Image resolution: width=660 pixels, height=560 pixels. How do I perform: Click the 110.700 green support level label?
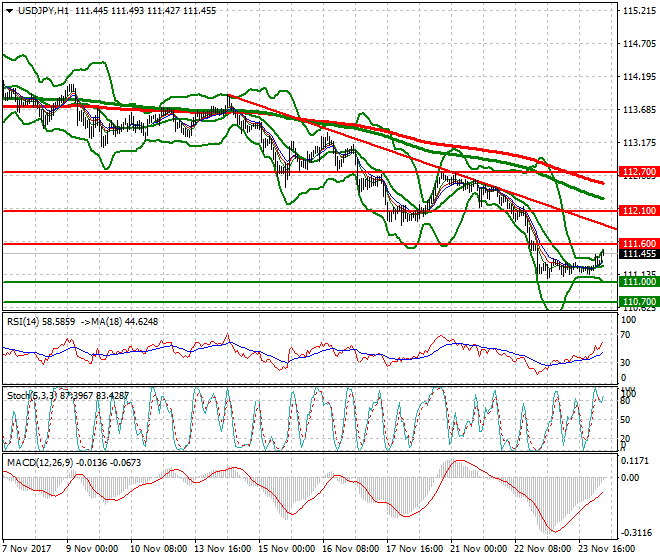pyautogui.click(x=639, y=302)
